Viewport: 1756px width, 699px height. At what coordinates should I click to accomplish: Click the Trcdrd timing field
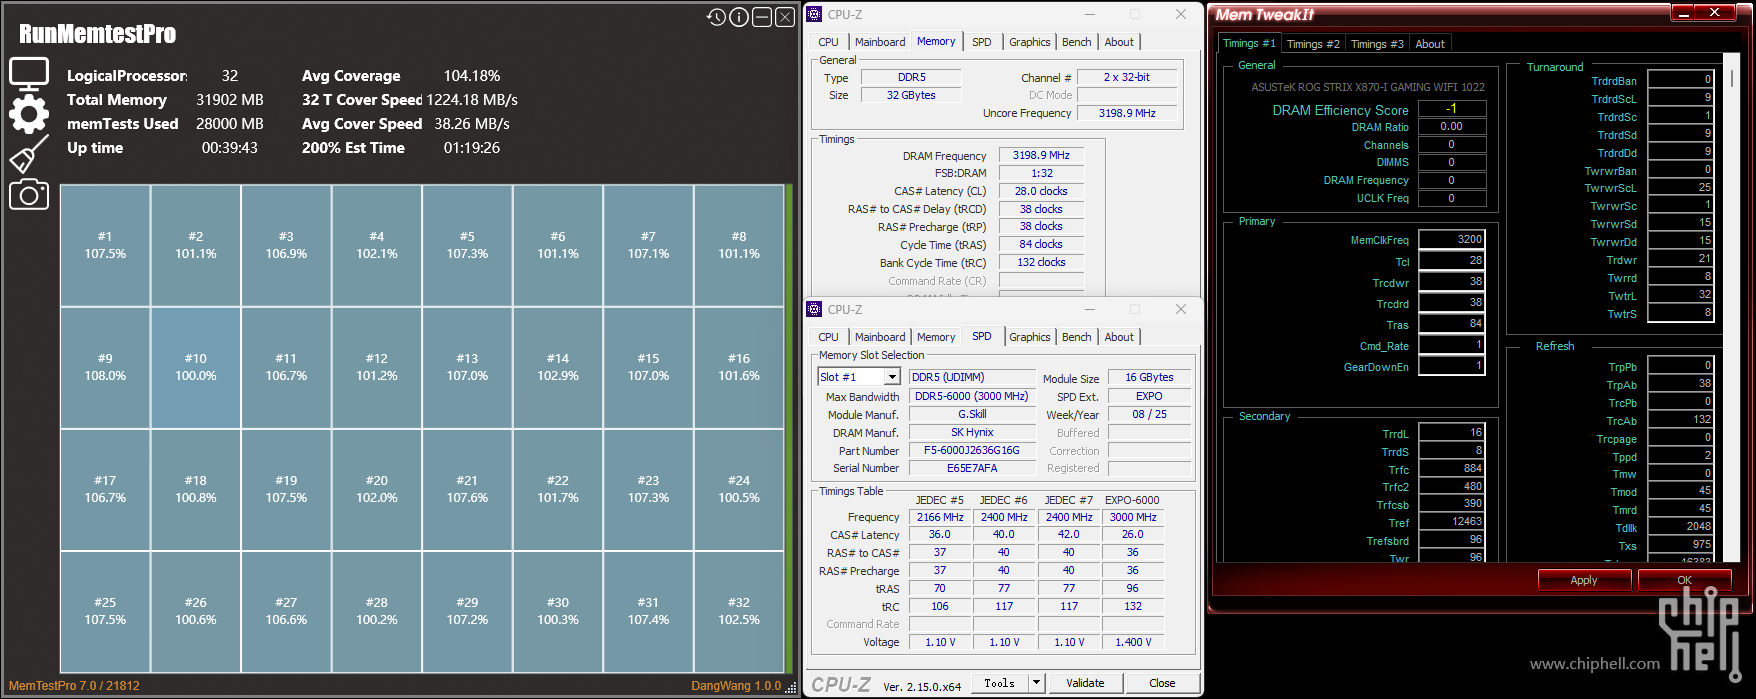click(1452, 303)
